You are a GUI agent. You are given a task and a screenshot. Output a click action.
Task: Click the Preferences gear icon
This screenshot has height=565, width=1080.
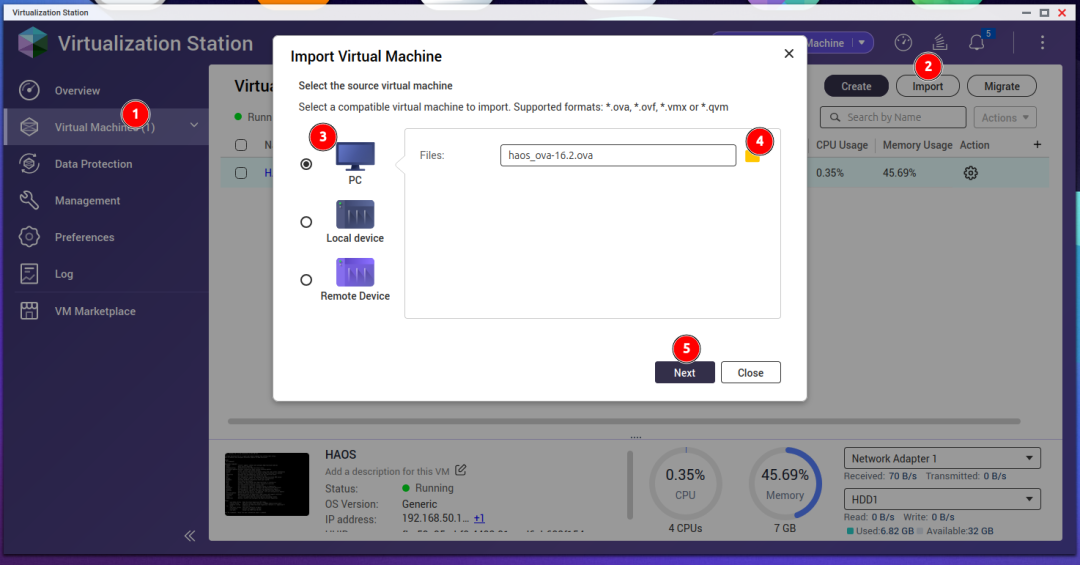click(x=29, y=237)
